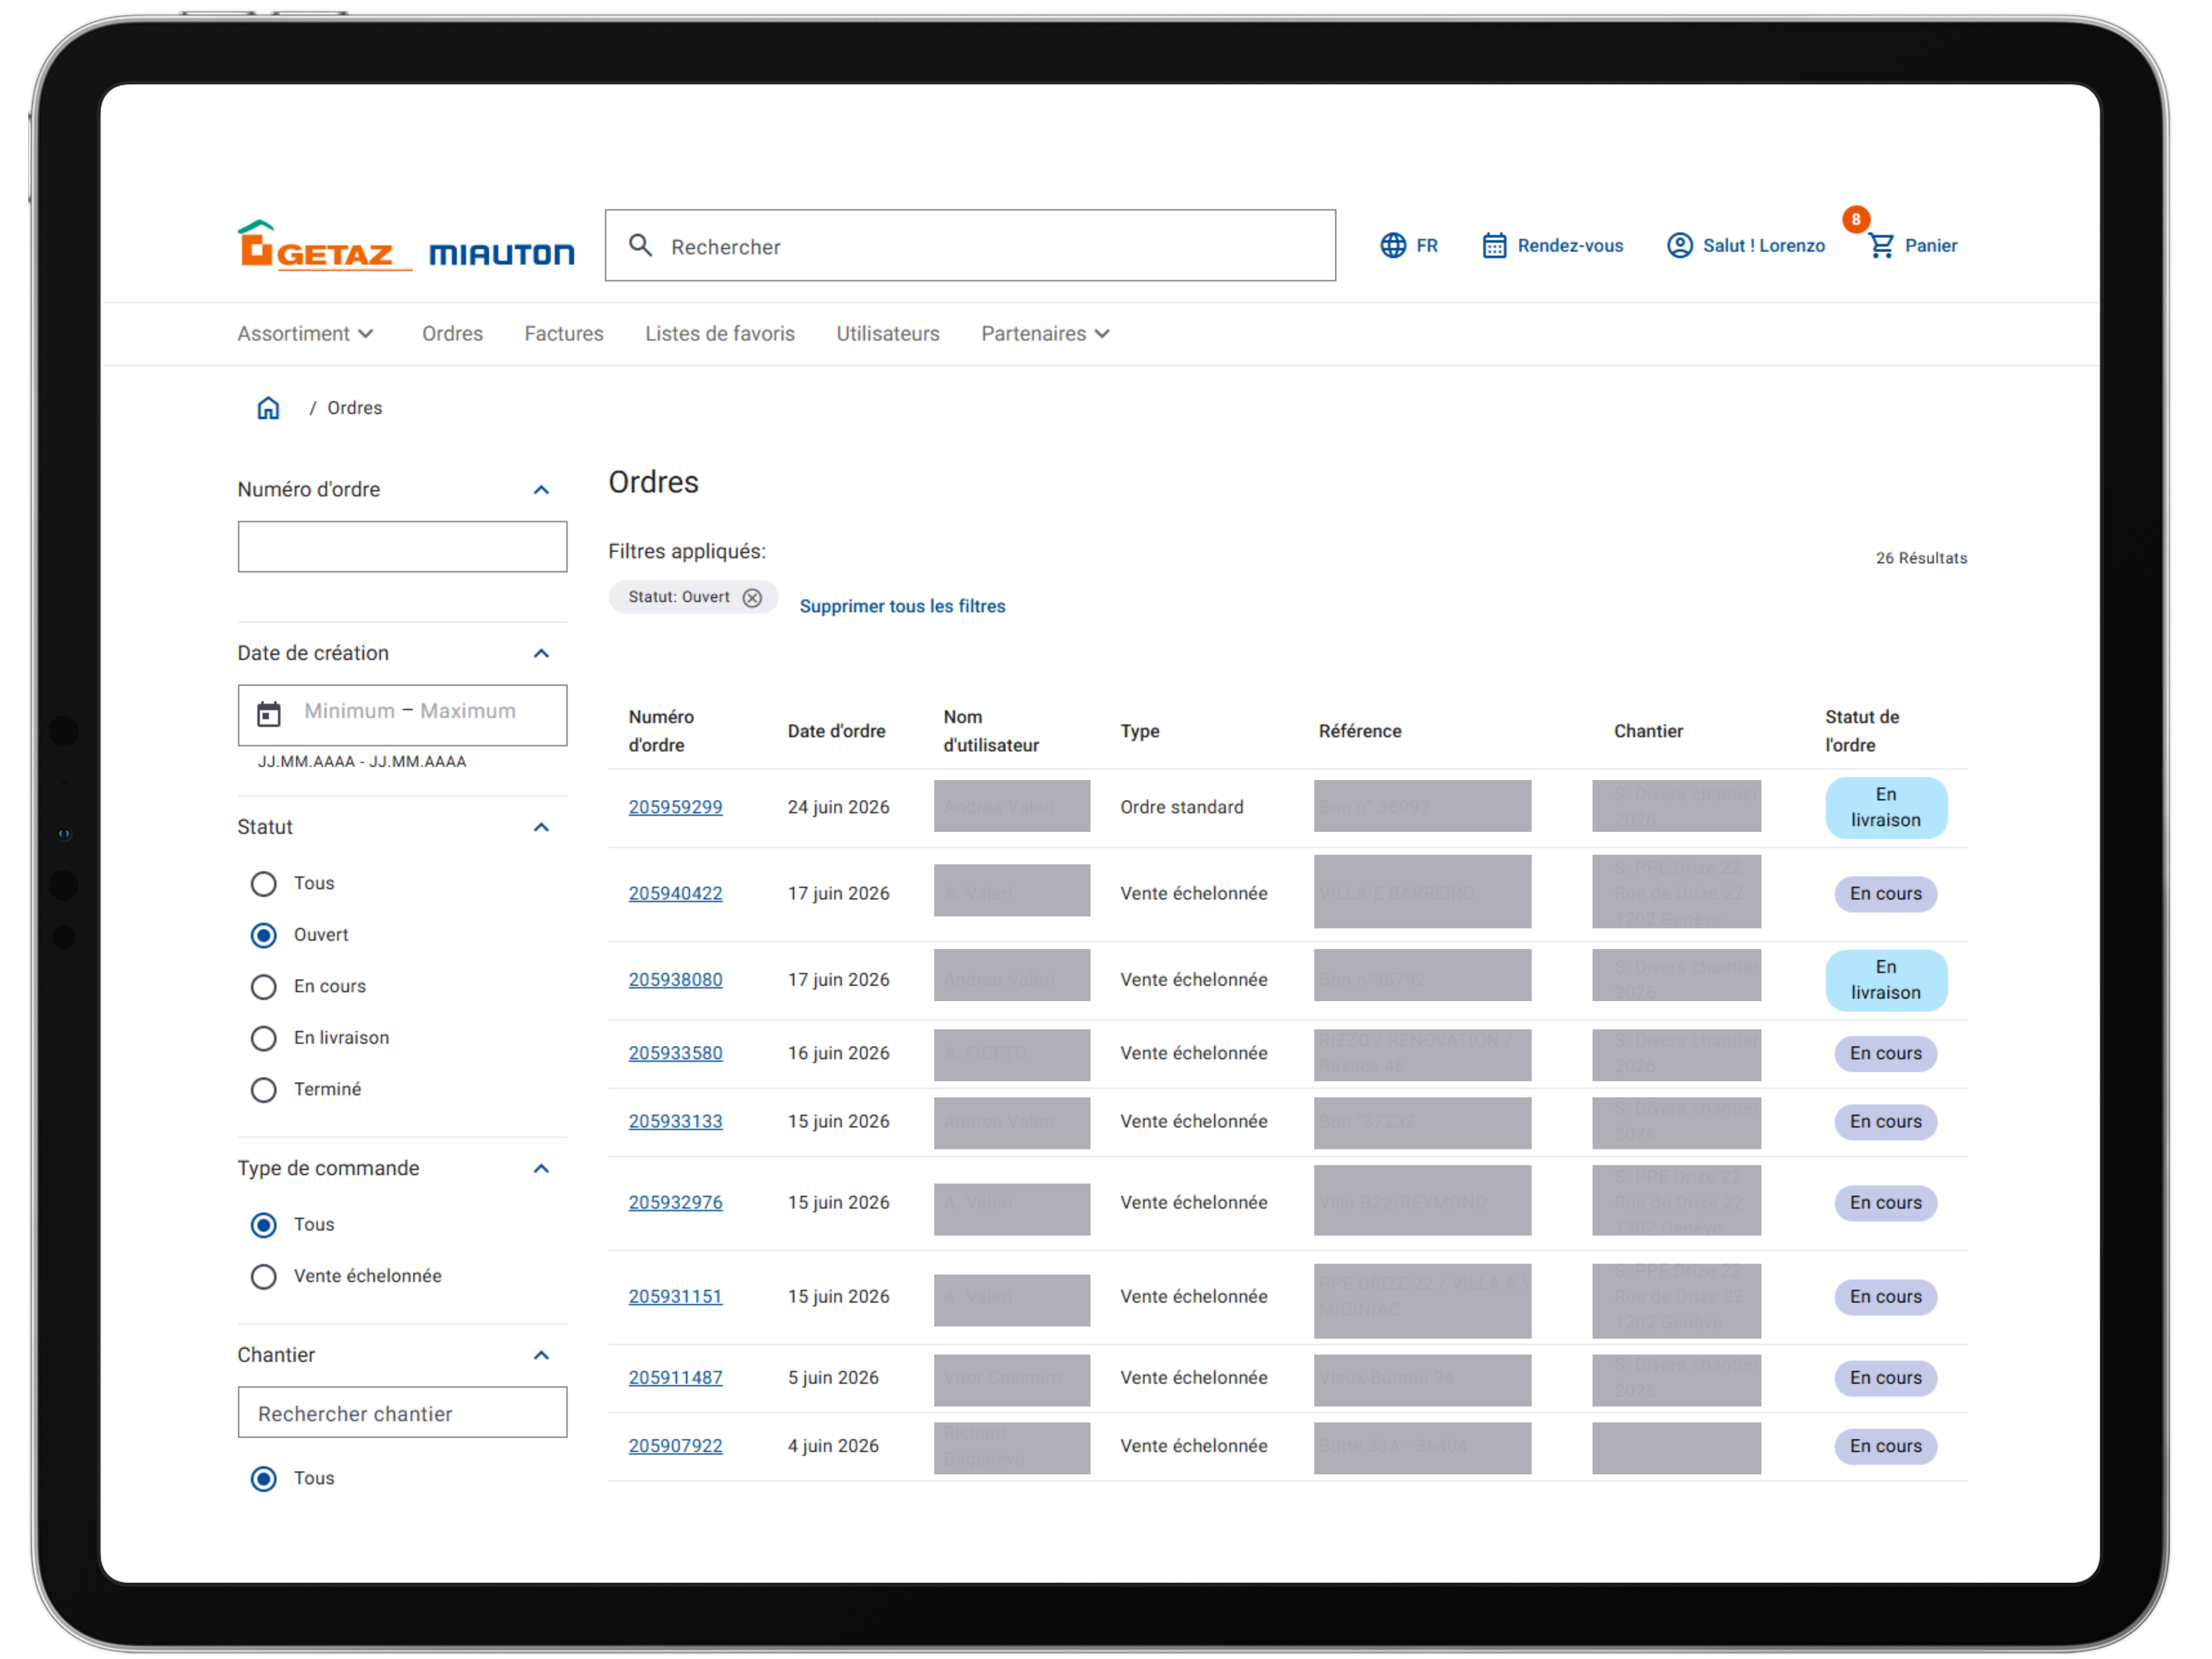Click the search magnifier icon

tap(640, 245)
